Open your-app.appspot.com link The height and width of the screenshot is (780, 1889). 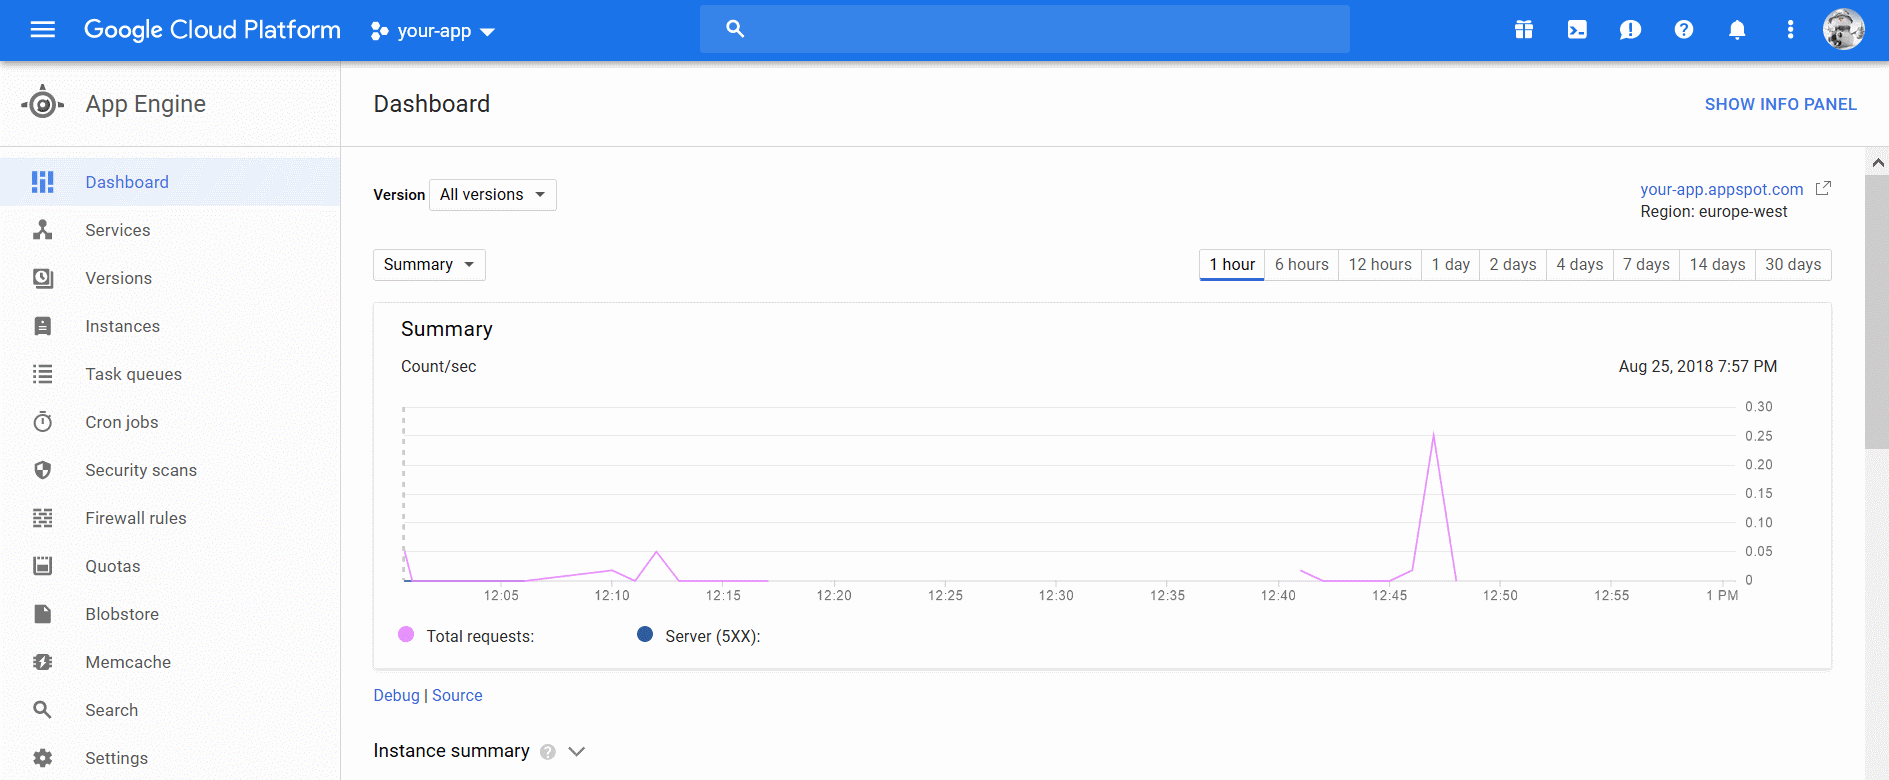coord(1721,189)
